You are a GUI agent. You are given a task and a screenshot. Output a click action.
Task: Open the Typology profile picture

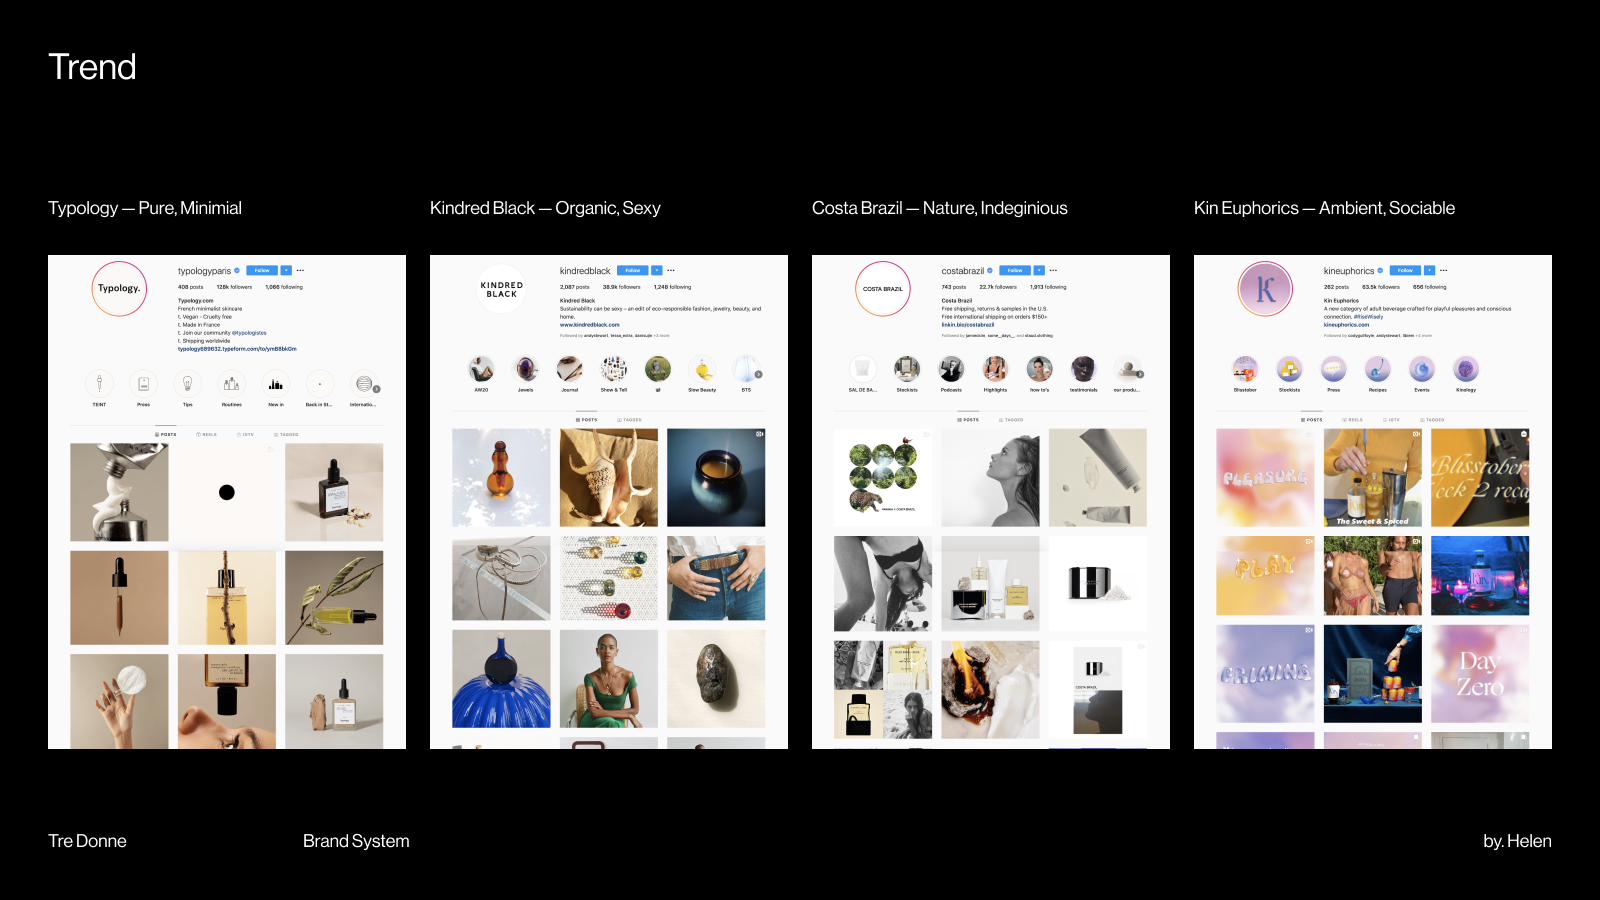(119, 289)
